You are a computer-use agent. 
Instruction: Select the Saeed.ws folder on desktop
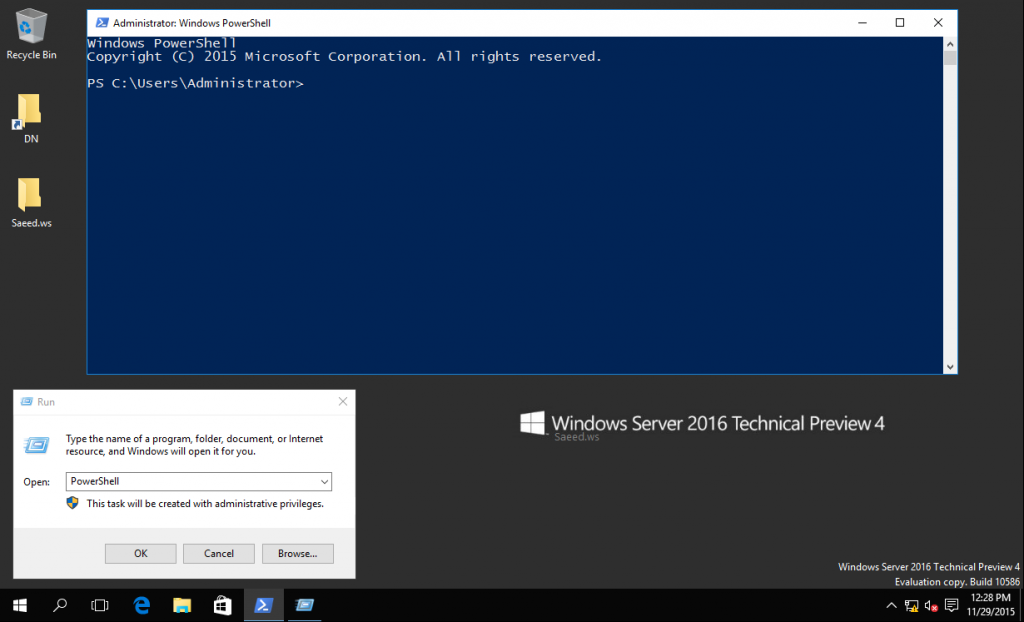pyautogui.click(x=31, y=203)
